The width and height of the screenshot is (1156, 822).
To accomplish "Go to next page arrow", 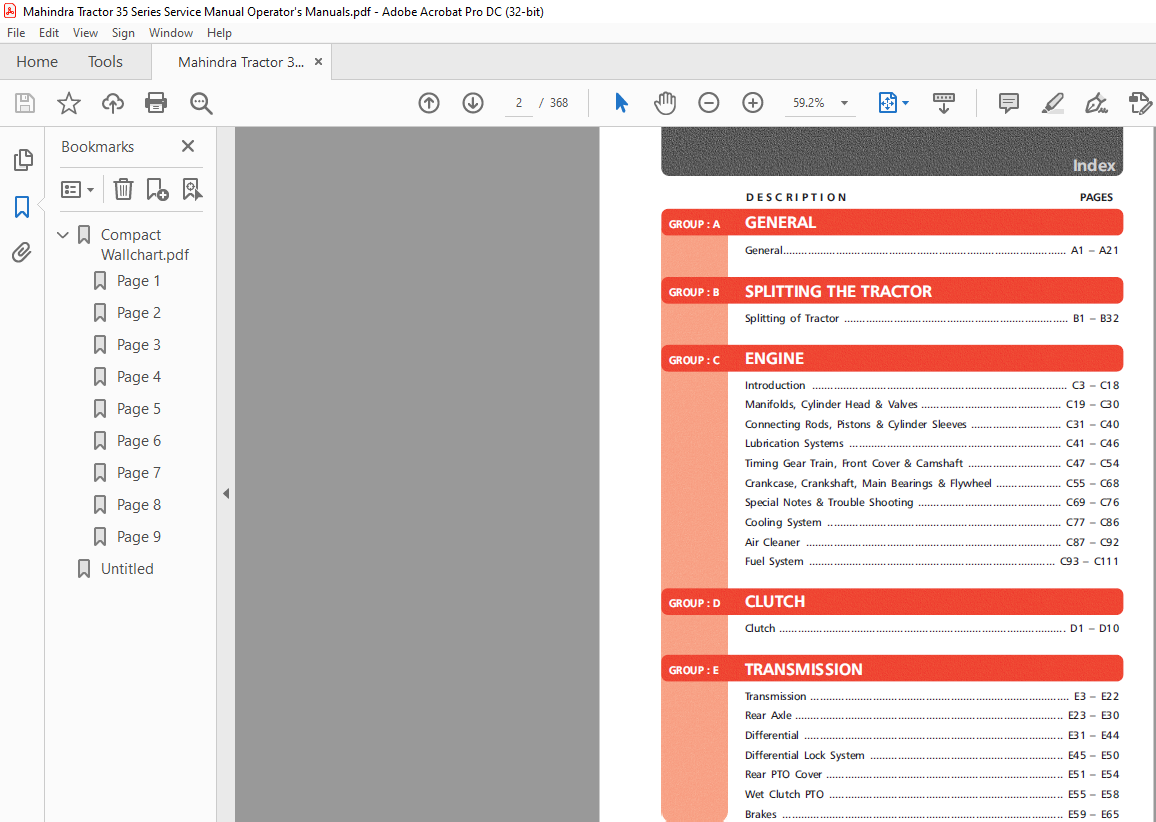I will pos(473,102).
